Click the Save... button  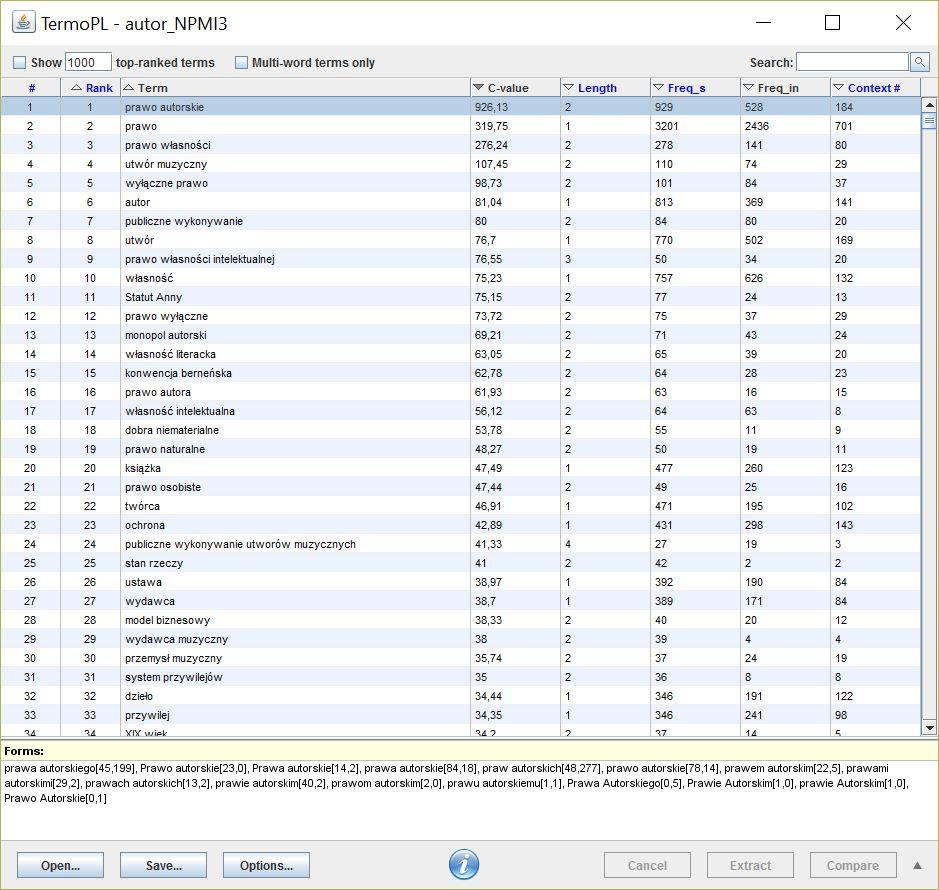click(163, 865)
